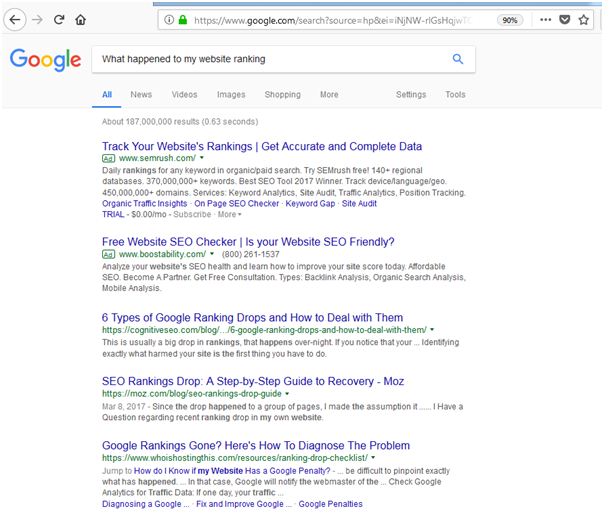The height and width of the screenshot is (517, 604).
Task: Expand dropdown arrow after whoishostingthis.com URL
Action: pyautogui.click(x=373, y=458)
